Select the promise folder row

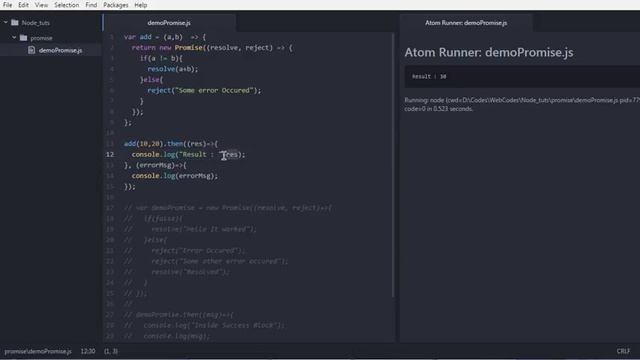point(51,38)
